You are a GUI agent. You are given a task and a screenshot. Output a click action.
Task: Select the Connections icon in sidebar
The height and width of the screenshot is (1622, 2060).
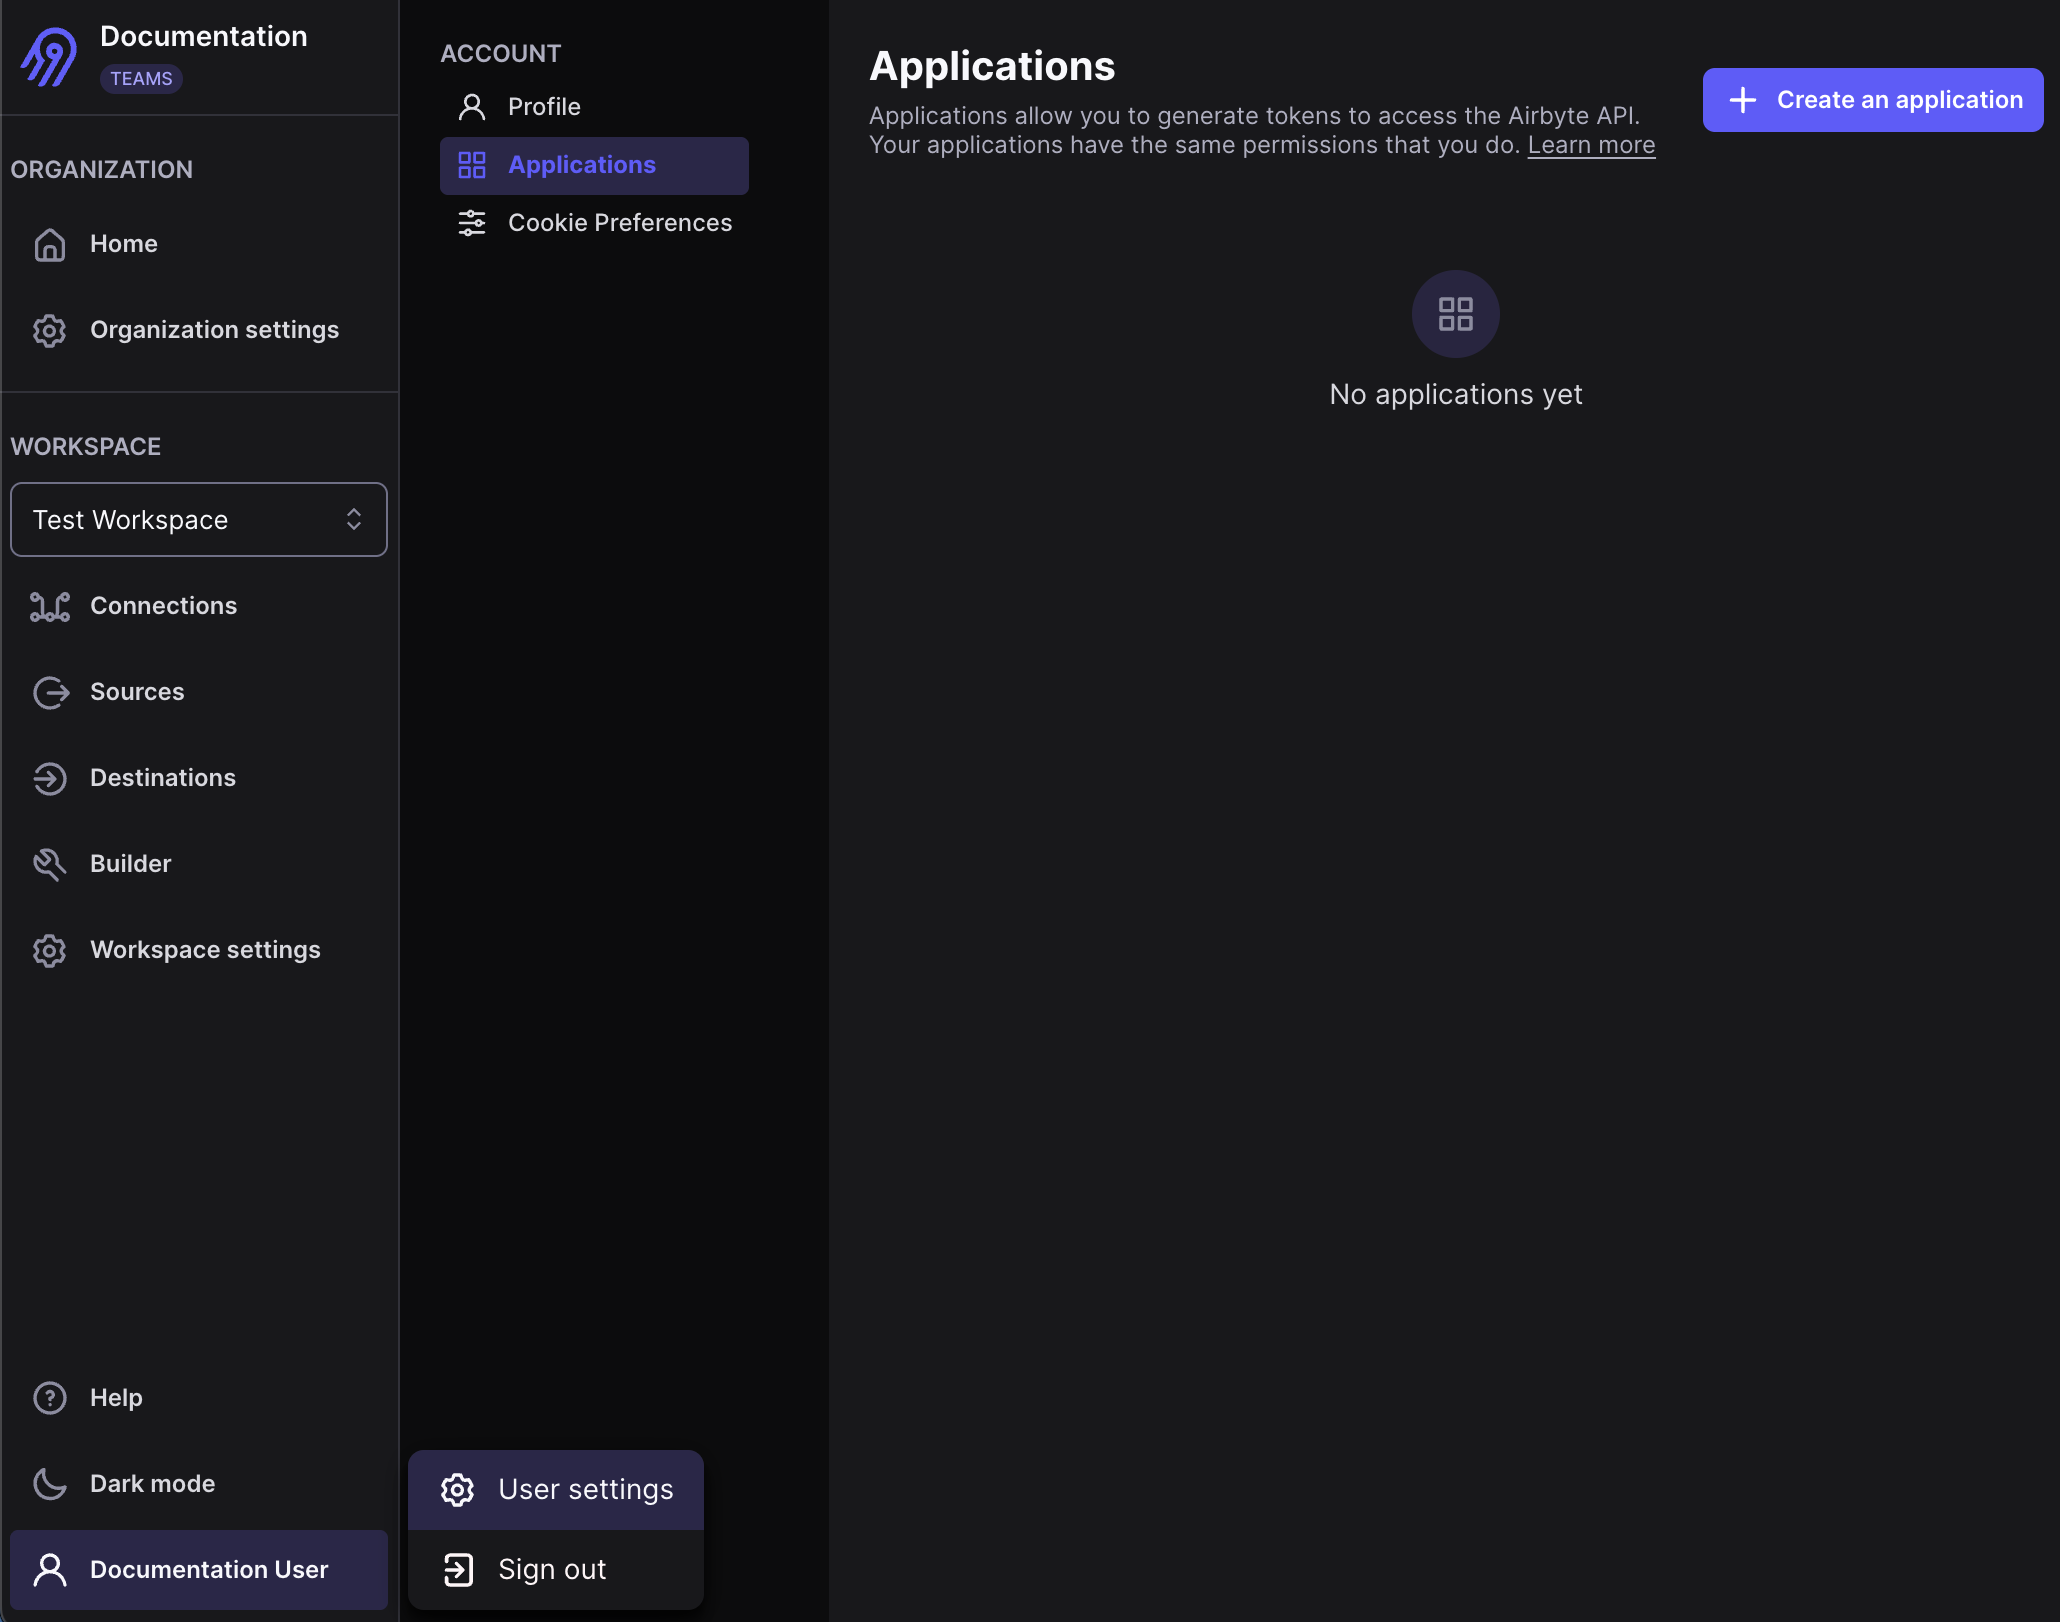49,606
